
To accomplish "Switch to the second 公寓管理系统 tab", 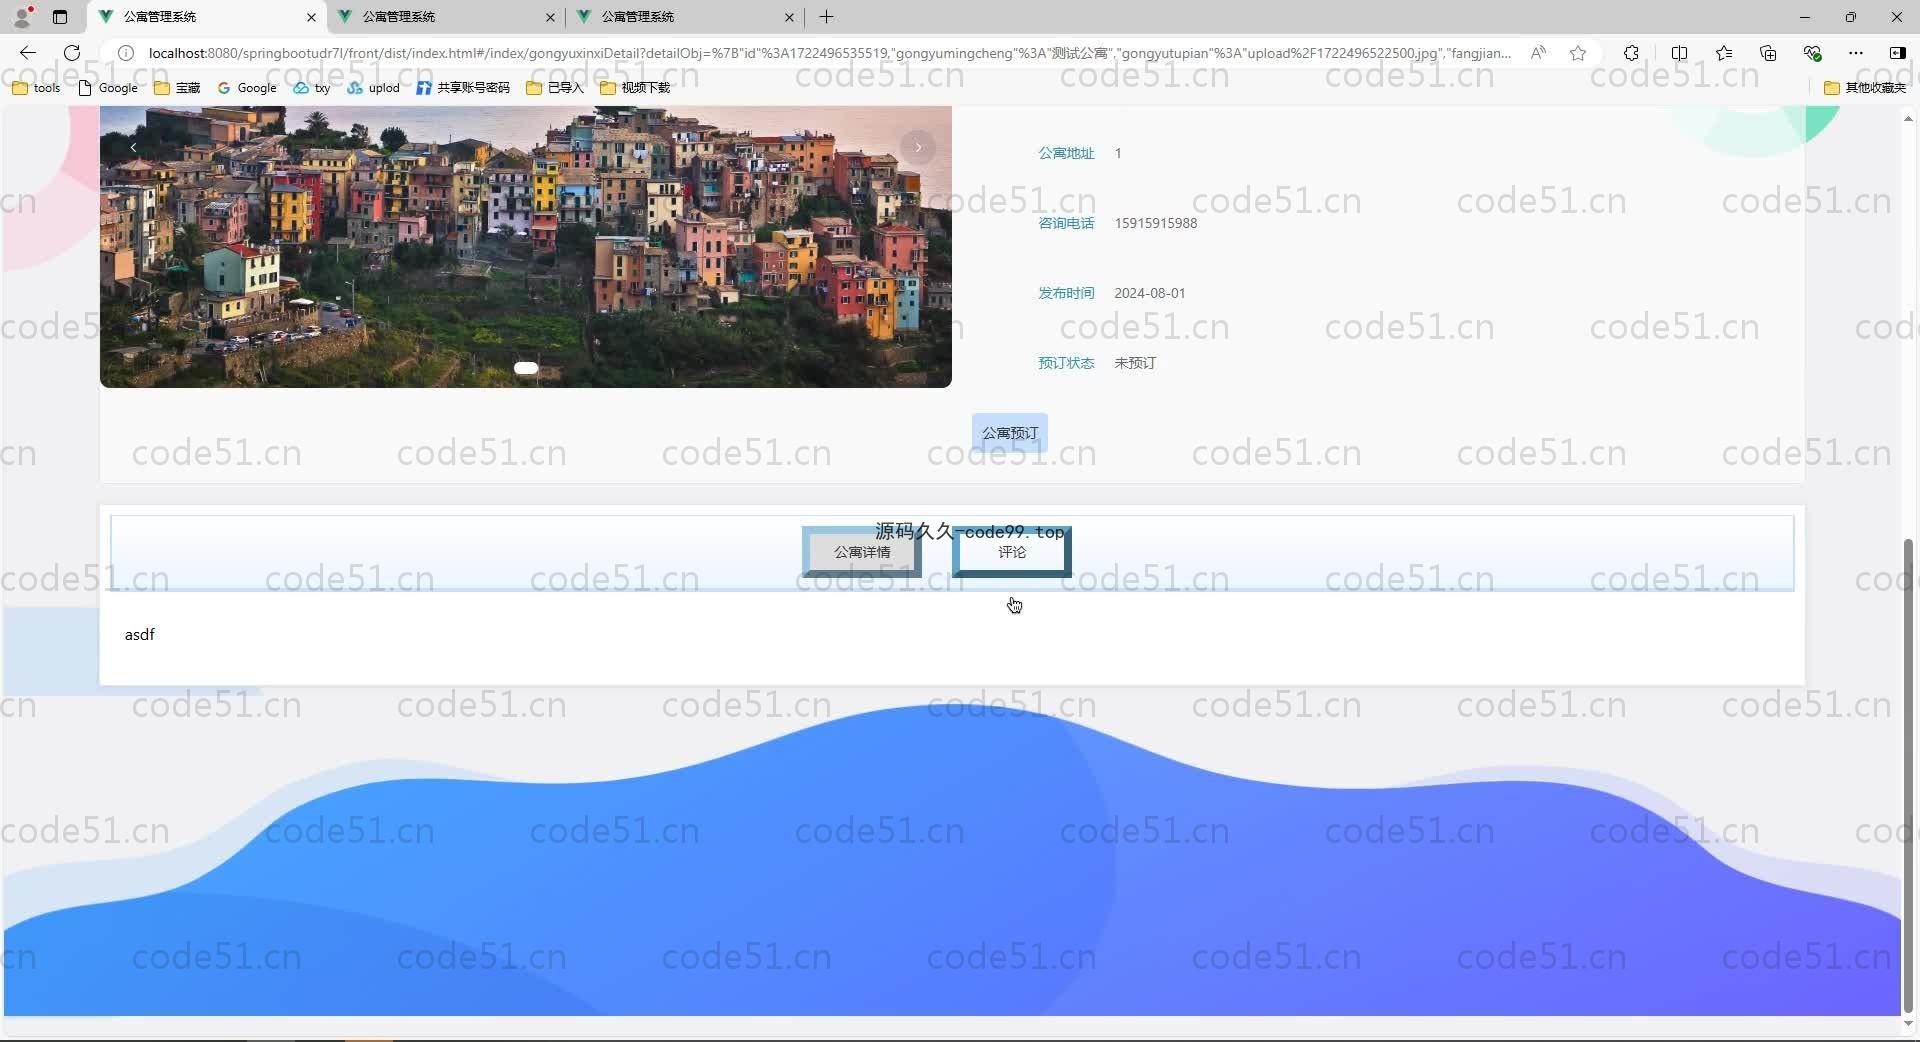I will pyautogui.click(x=446, y=17).
